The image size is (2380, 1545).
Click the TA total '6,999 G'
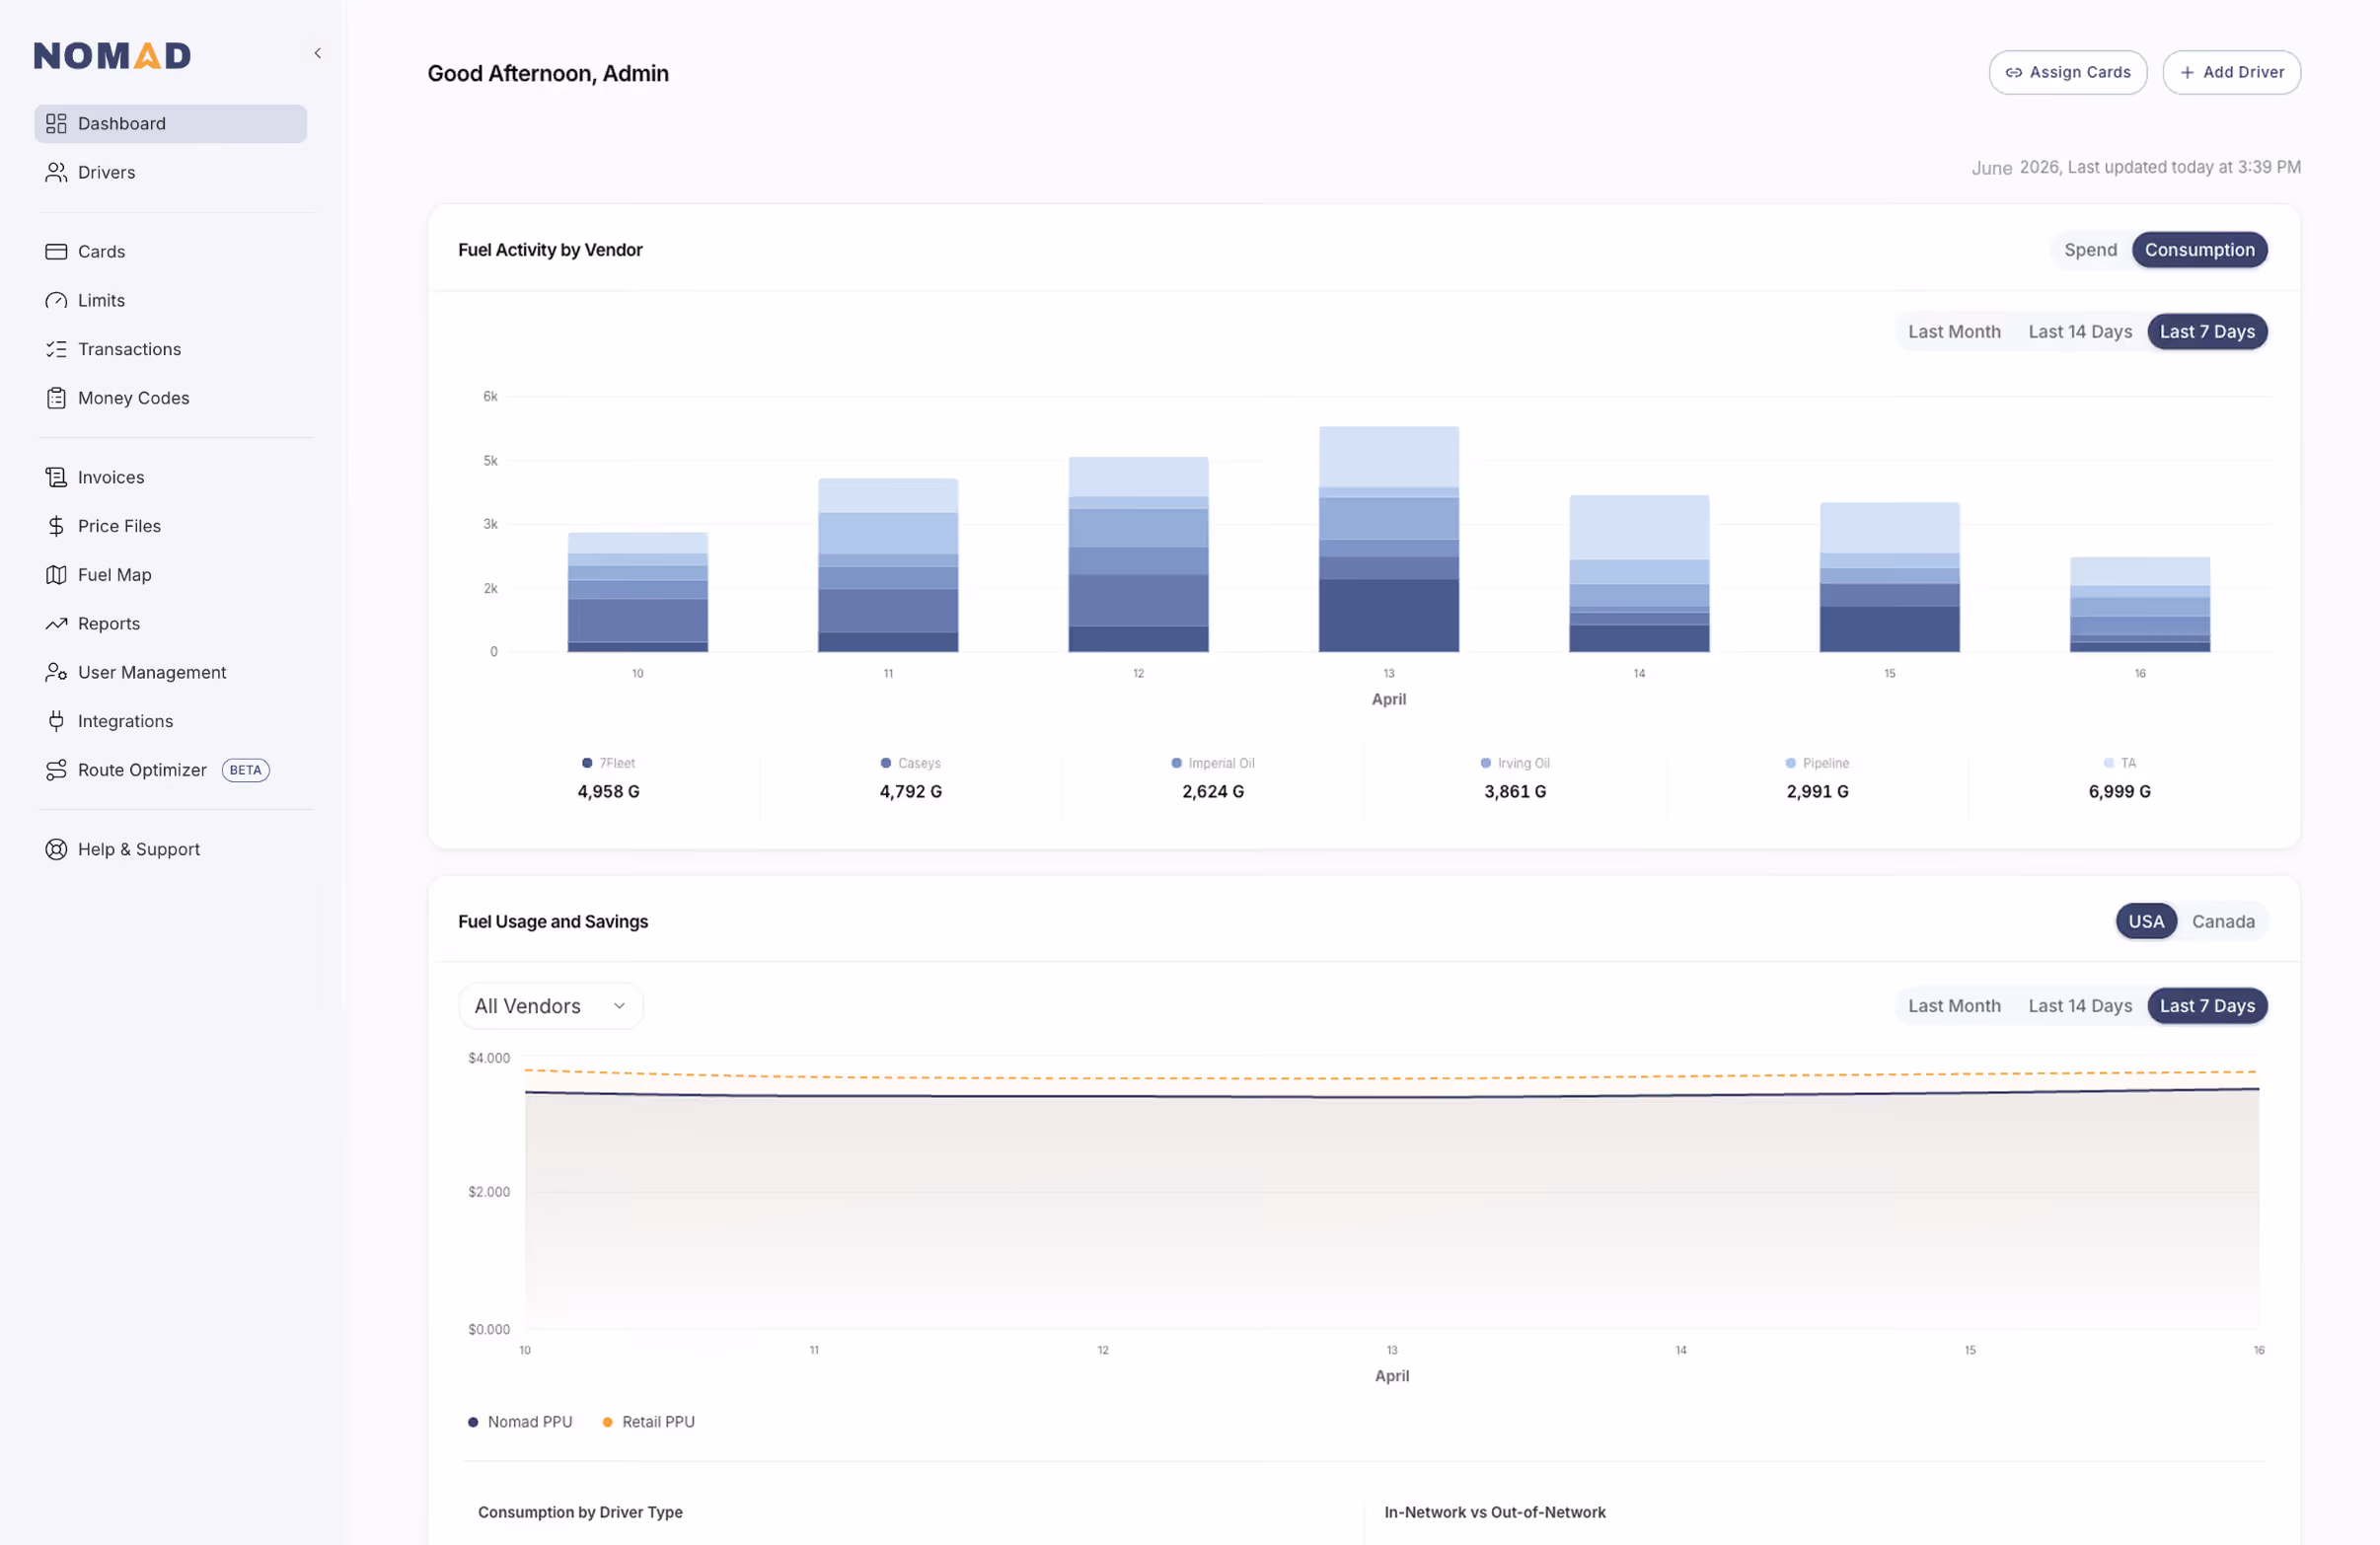[x=2119, y=792]
